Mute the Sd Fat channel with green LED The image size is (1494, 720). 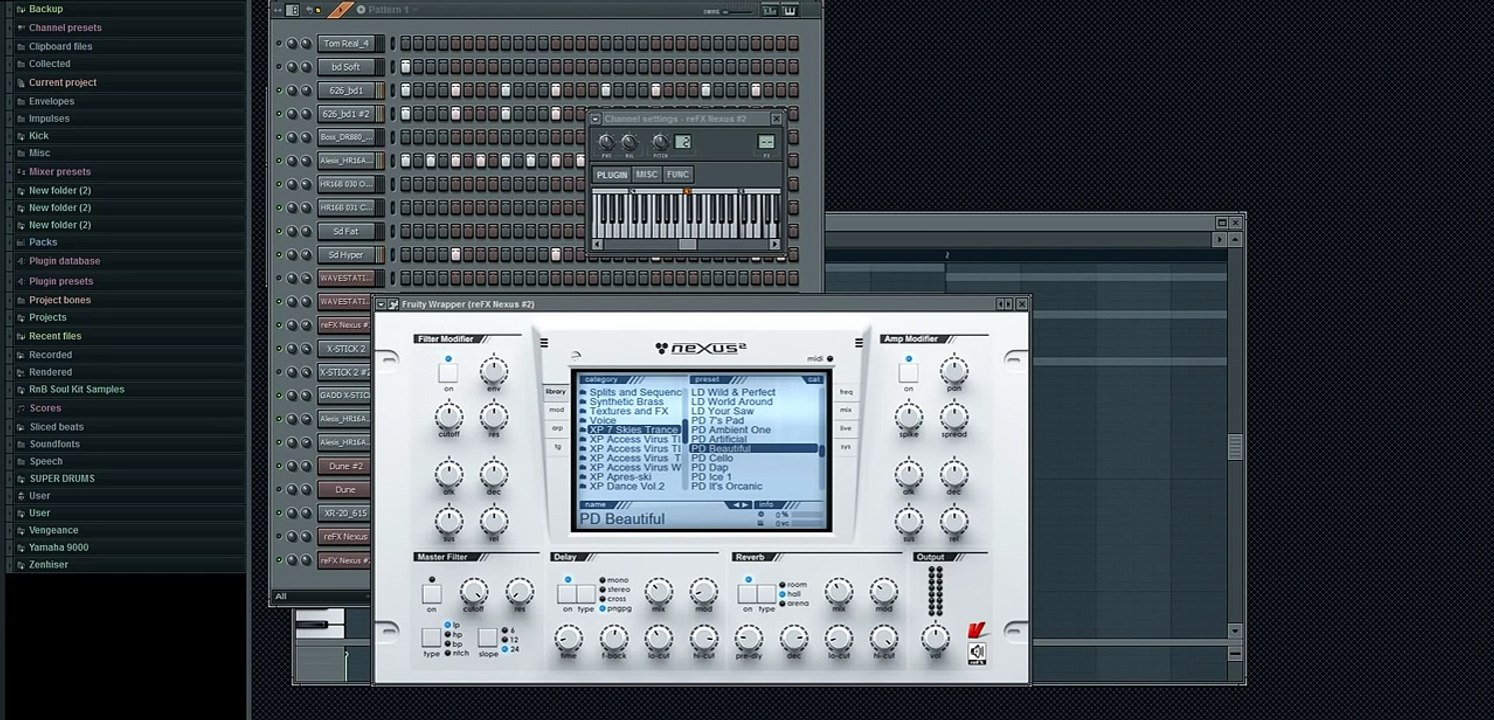[279, 231]
